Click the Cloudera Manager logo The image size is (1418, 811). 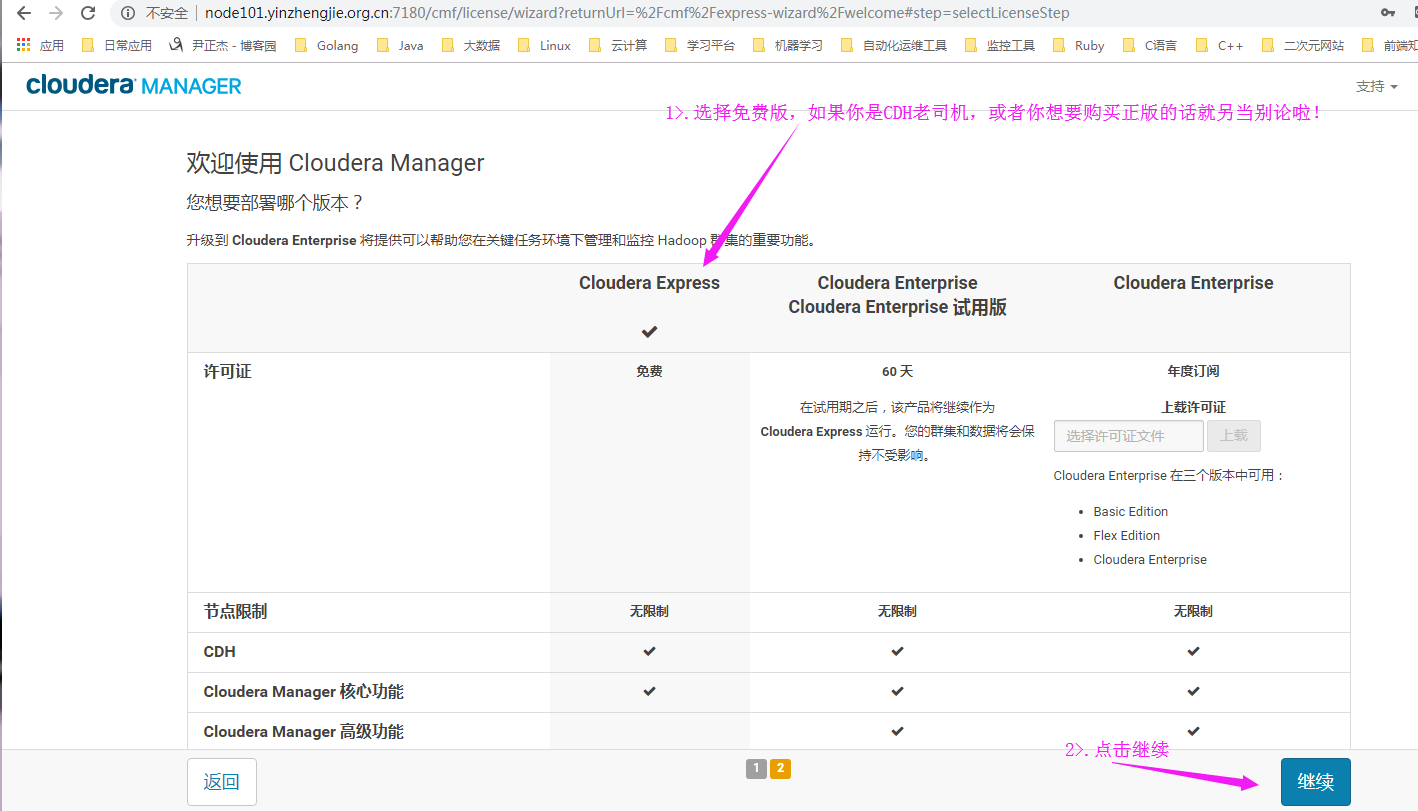[x=134, y=86]
